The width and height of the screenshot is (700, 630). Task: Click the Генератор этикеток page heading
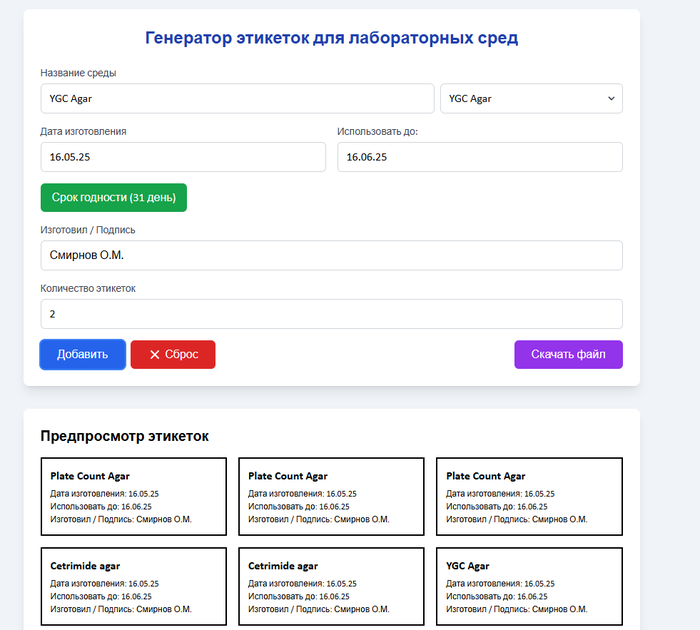click(331, 39)
